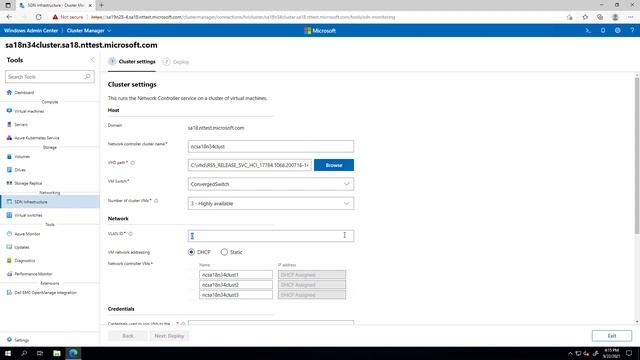
Task: Click VHD path input field
Action: (250, 165)
